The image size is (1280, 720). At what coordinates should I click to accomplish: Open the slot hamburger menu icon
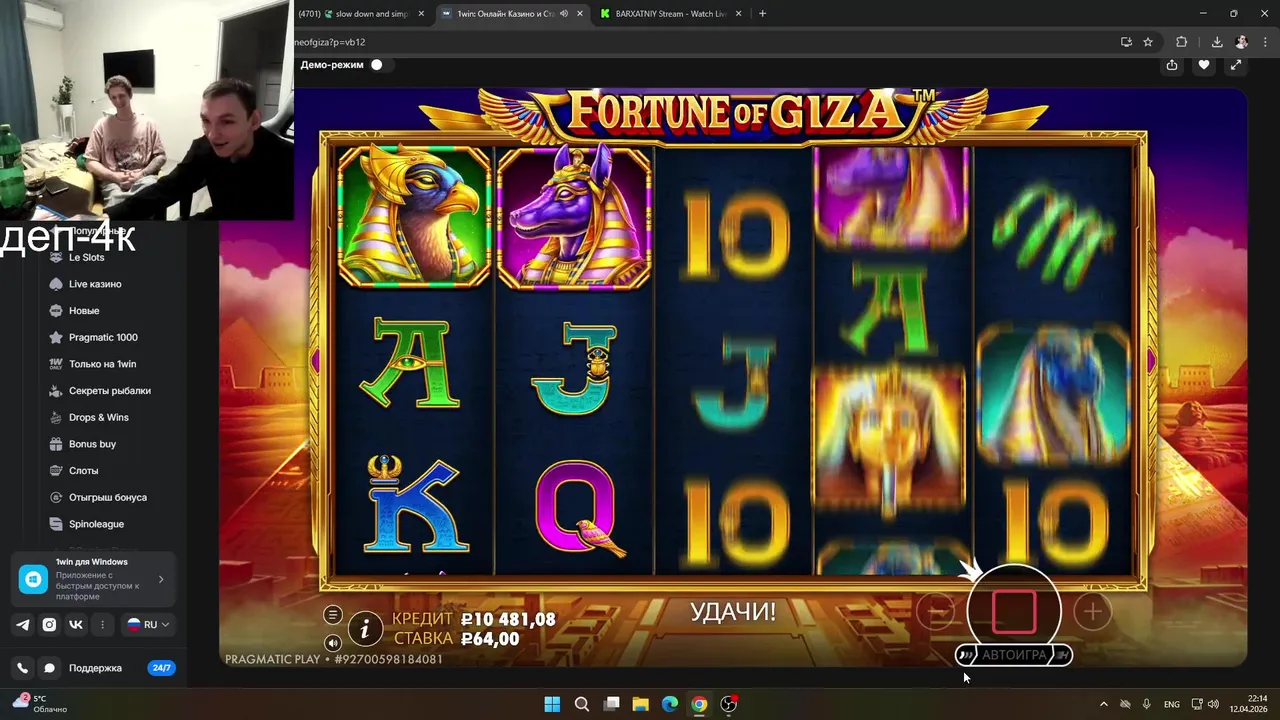pos(333,615)
